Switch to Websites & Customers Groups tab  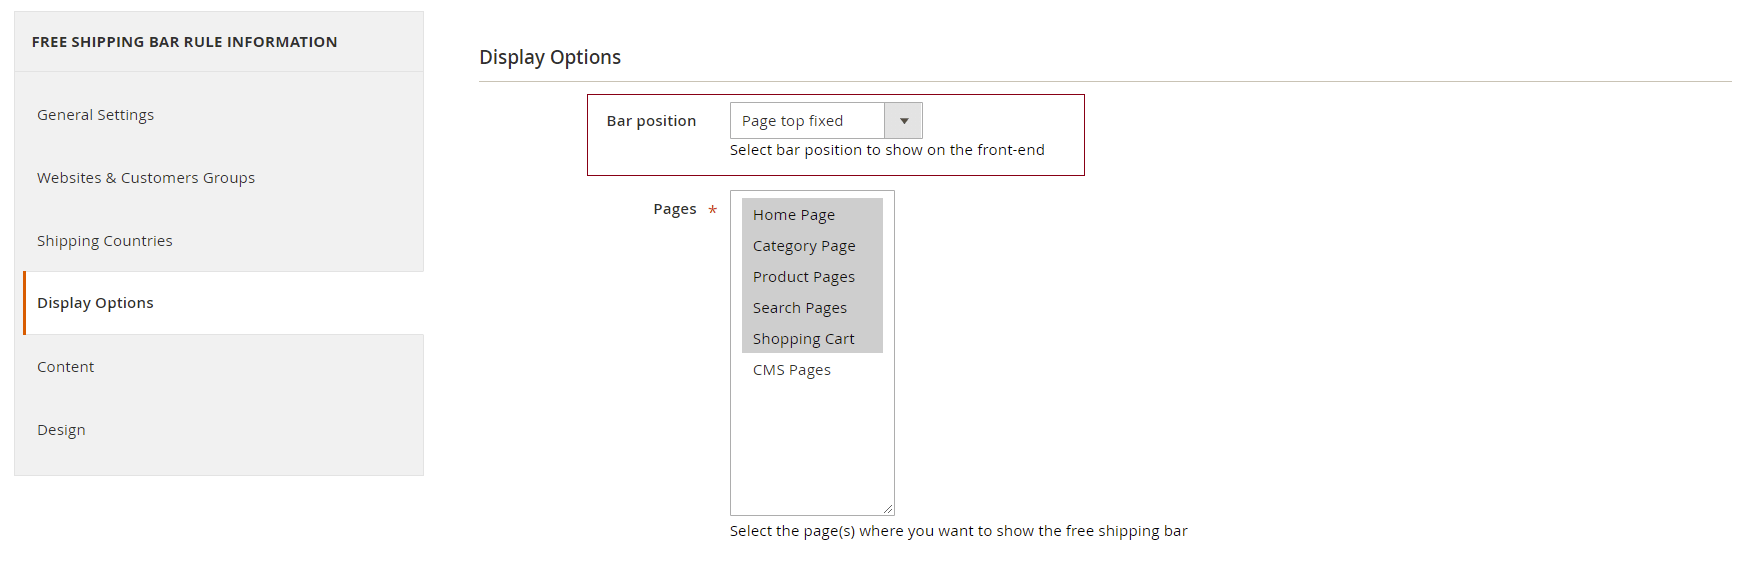[146, 178]
